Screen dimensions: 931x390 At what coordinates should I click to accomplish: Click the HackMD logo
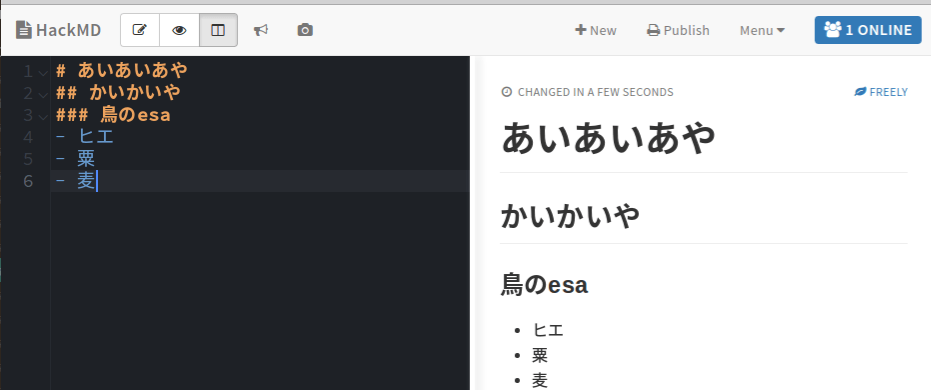pos(58,30)
